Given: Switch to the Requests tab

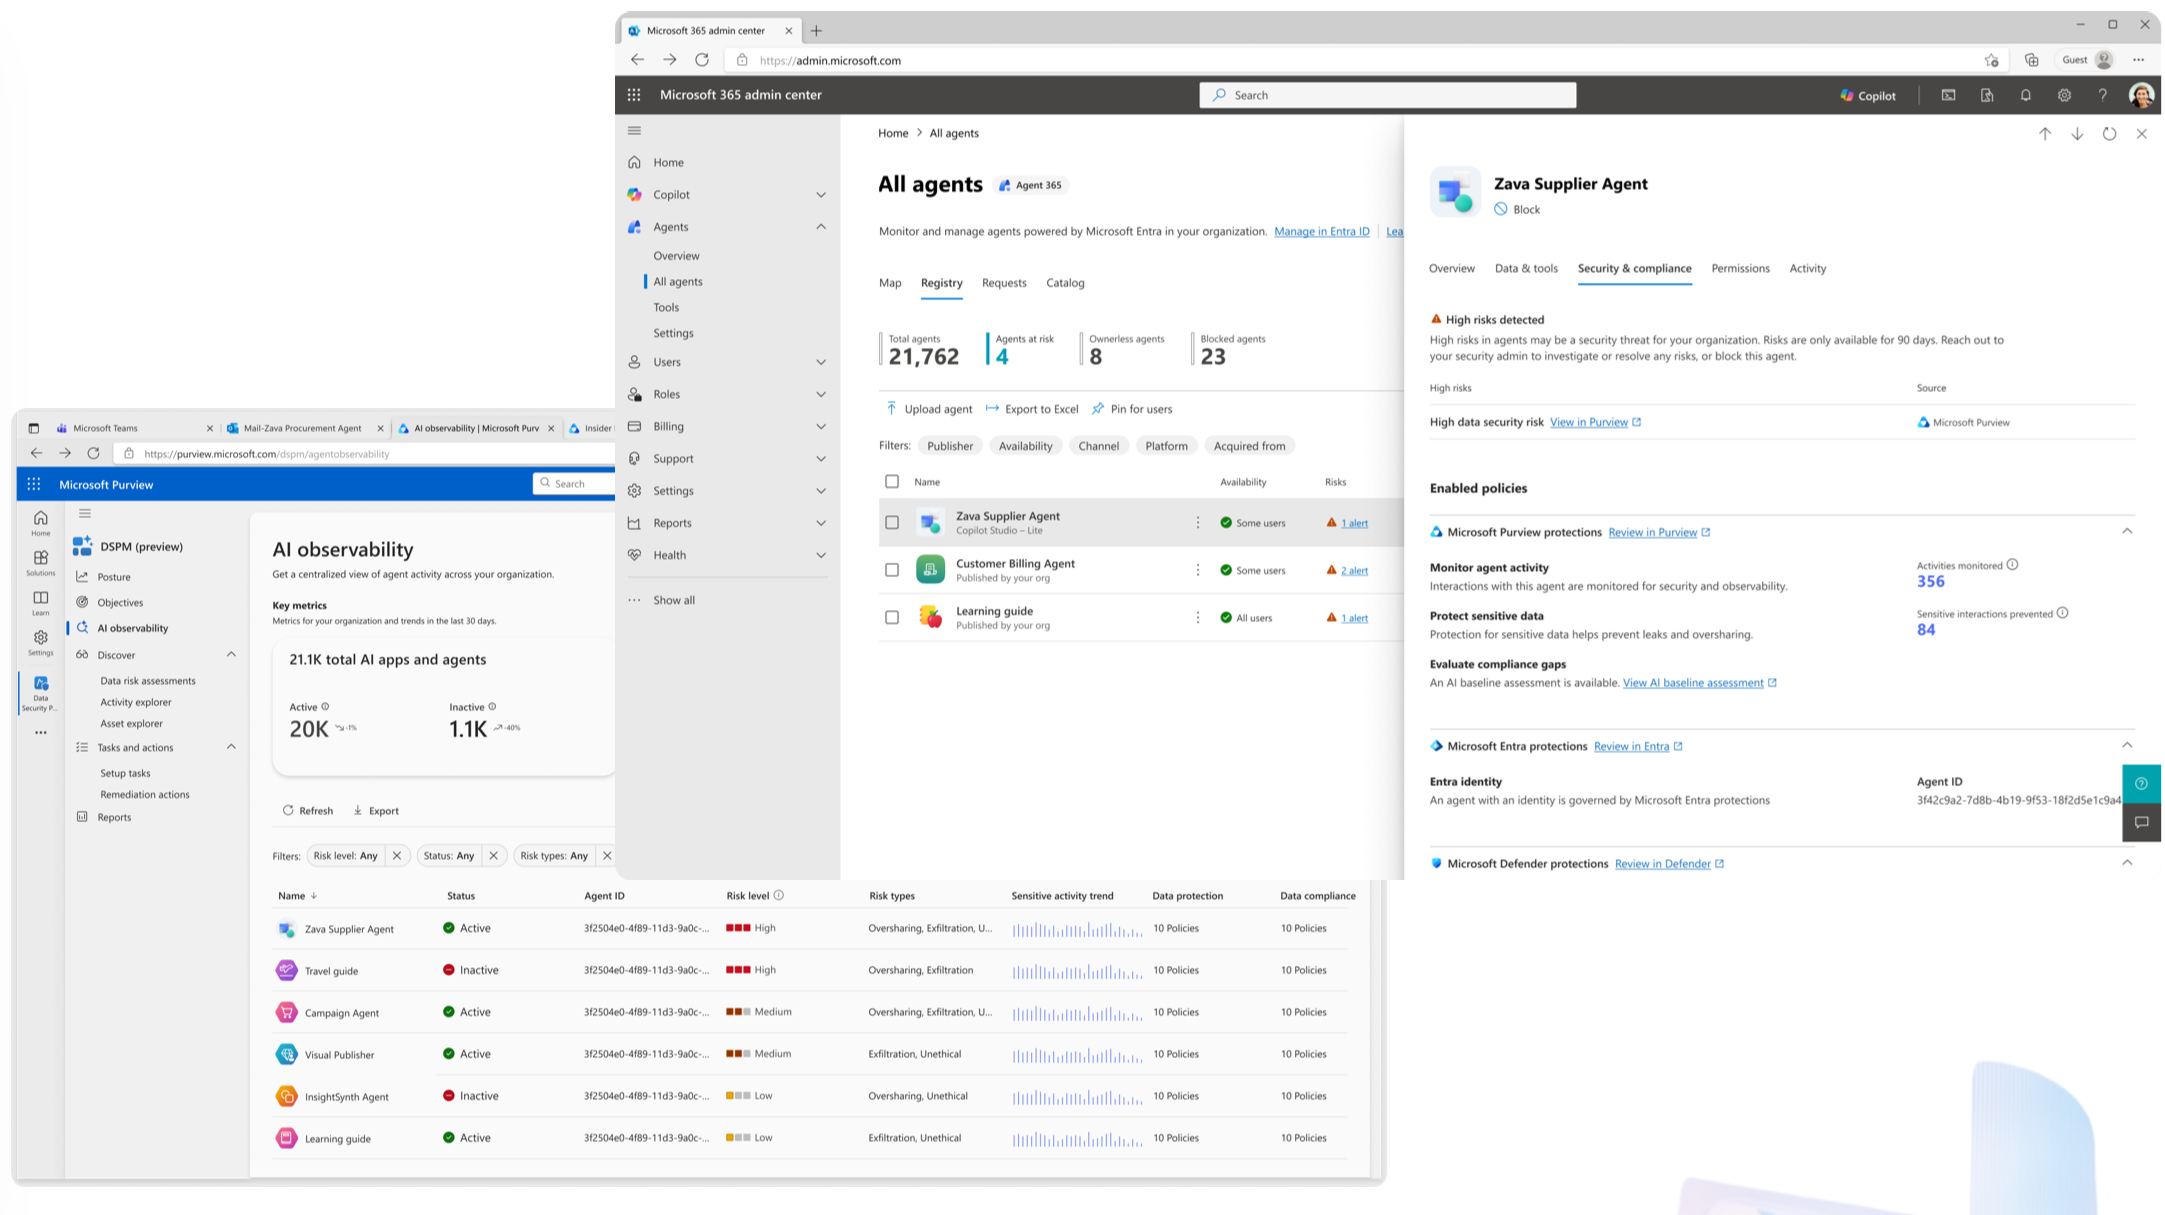Looking at the screenshot, I should click(x=1004, y=283).
